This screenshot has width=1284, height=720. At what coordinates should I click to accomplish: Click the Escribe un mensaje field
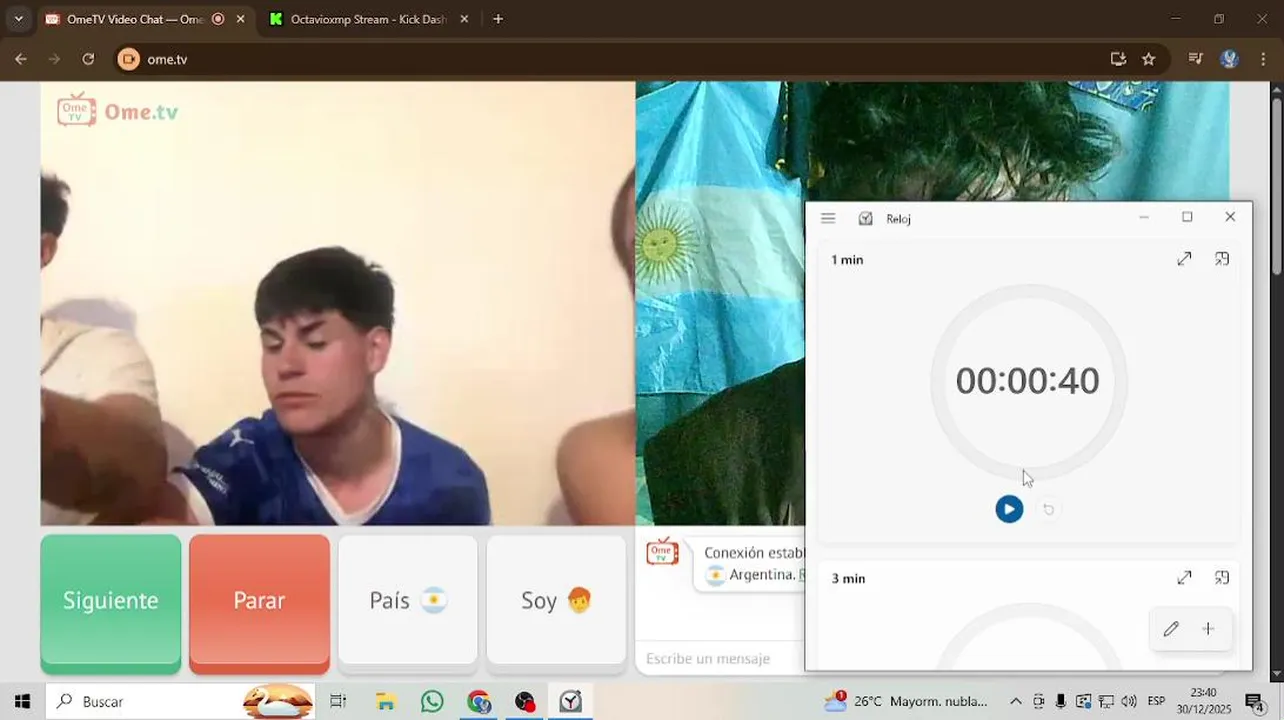coord(720,658)
